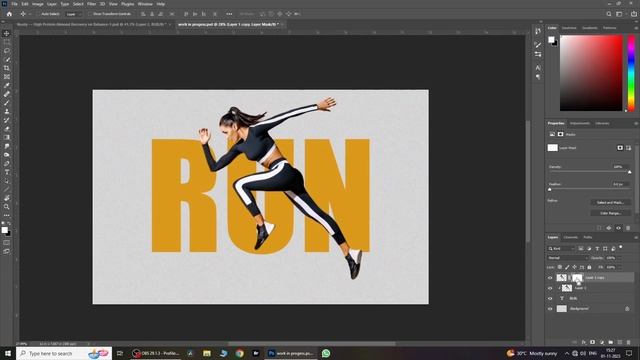
Task: Delete layer using trash icon in Layers panel
Action: [629, 342]
